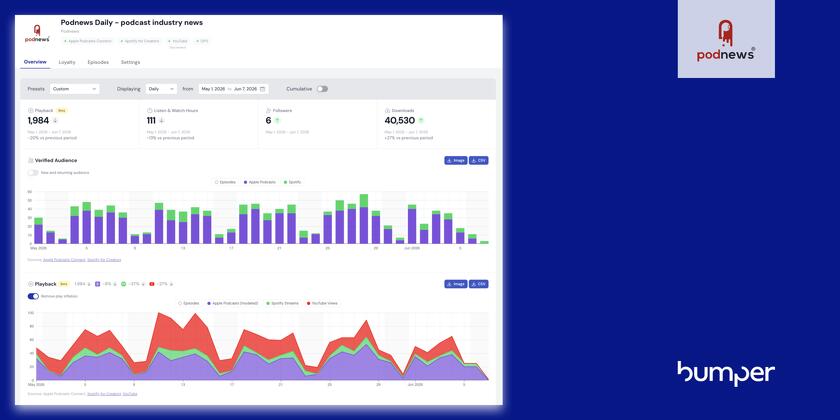Open Spotify for Creators link under Verified Audience chart
Viewport: 840px width, 420px height.
(x=104, y=260)
